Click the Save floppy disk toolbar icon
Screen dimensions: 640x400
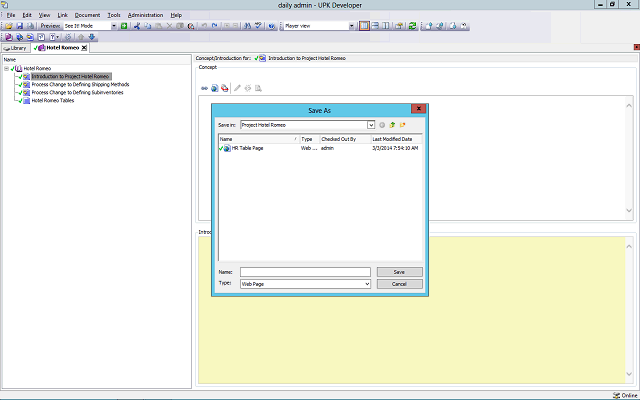(x=20, y=26)
